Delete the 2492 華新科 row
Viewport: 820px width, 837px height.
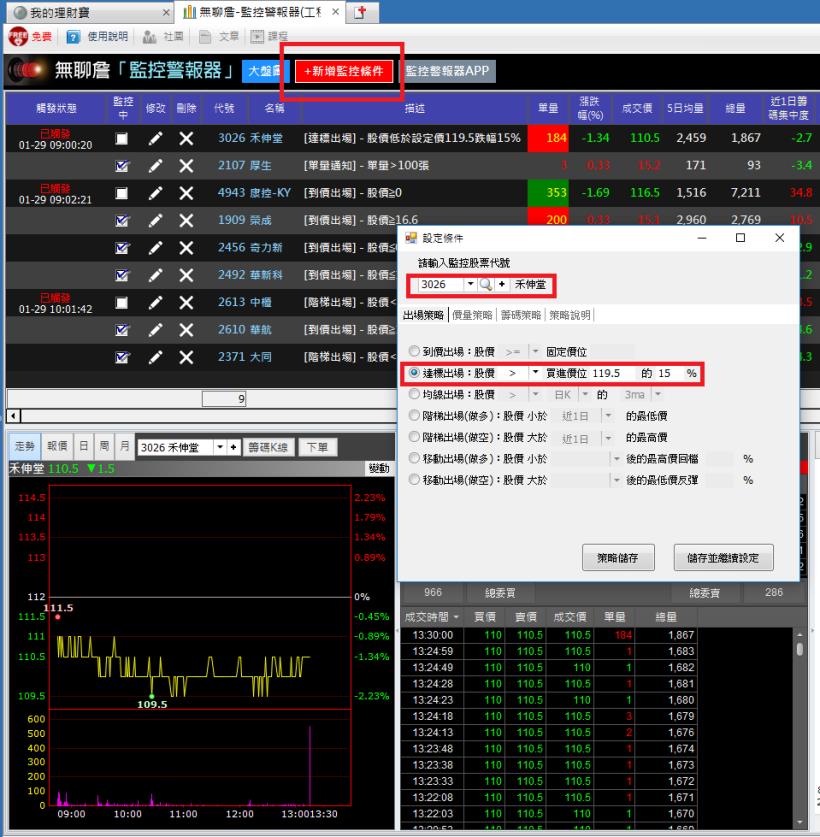point(186,275)
